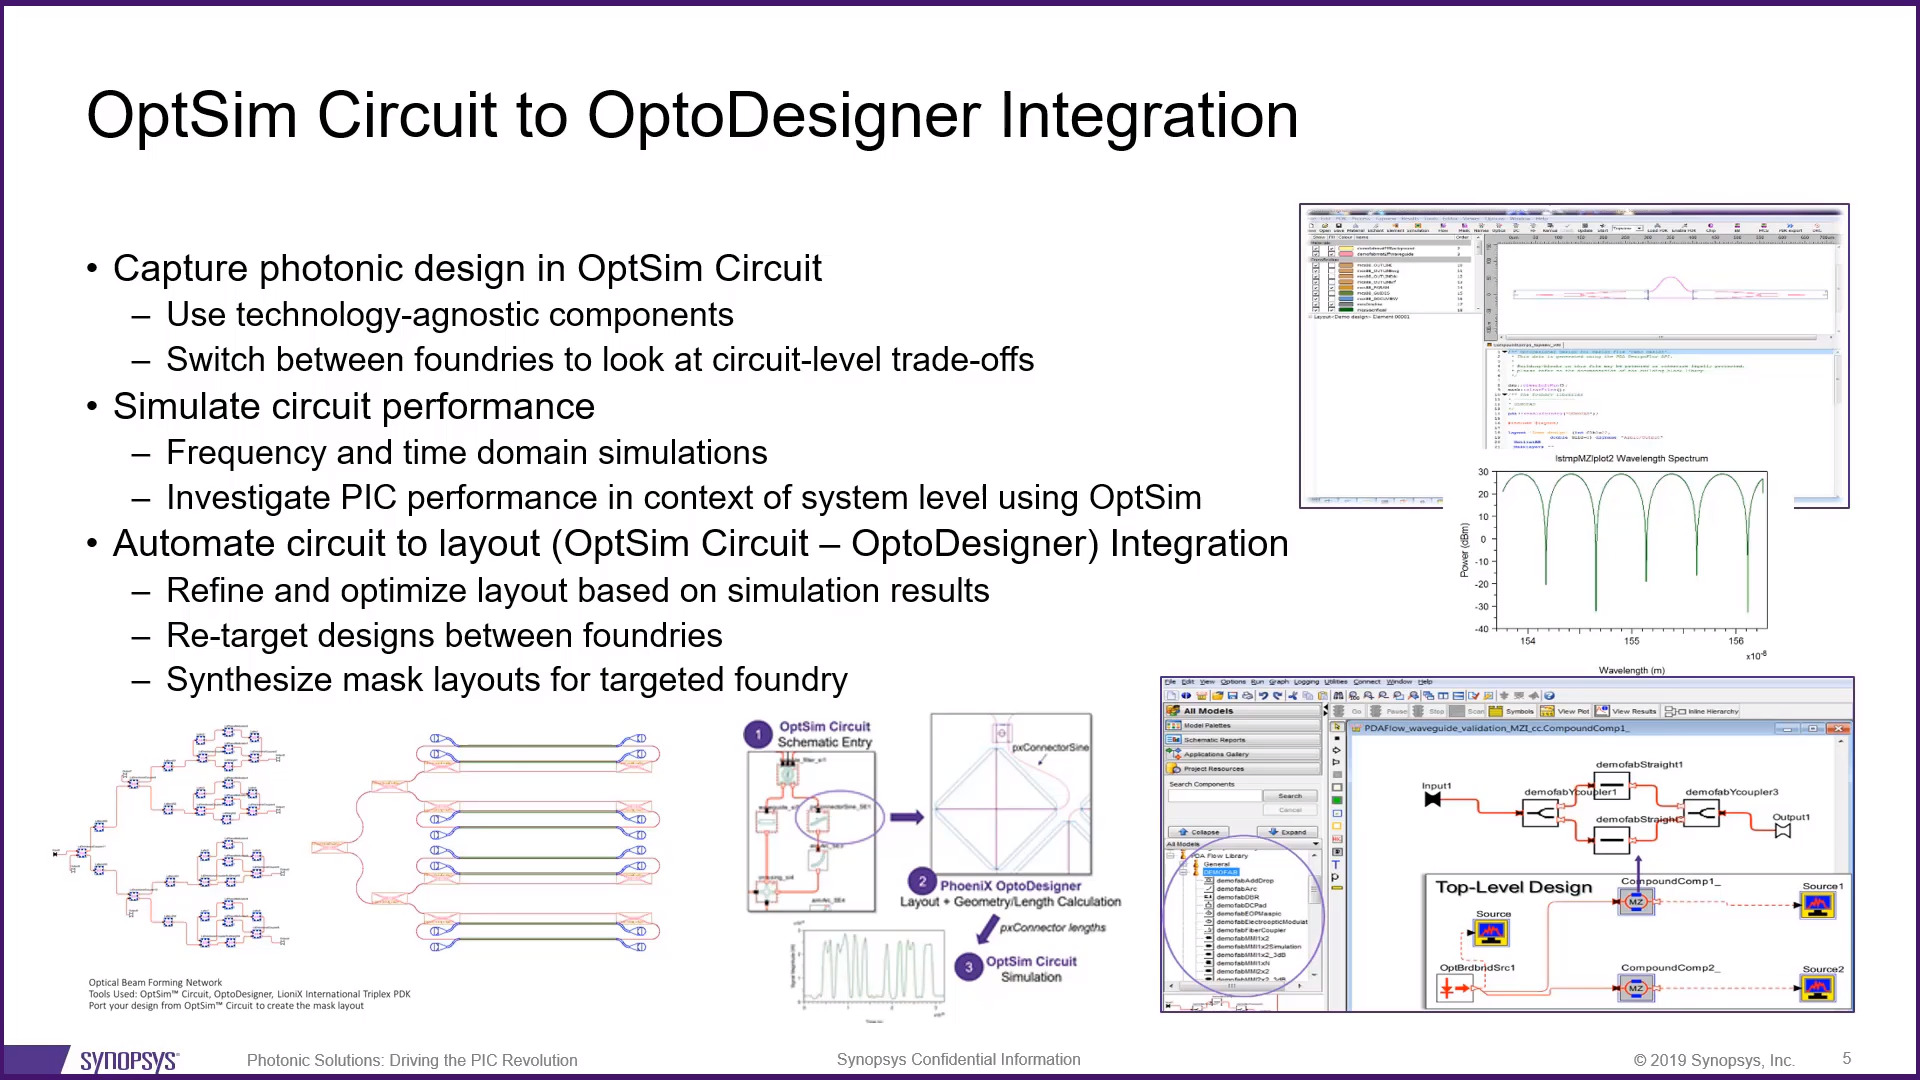Click the CompoundComp2_ MZ block
Screen dimensions: 1920x1080
pos(1636,988)
